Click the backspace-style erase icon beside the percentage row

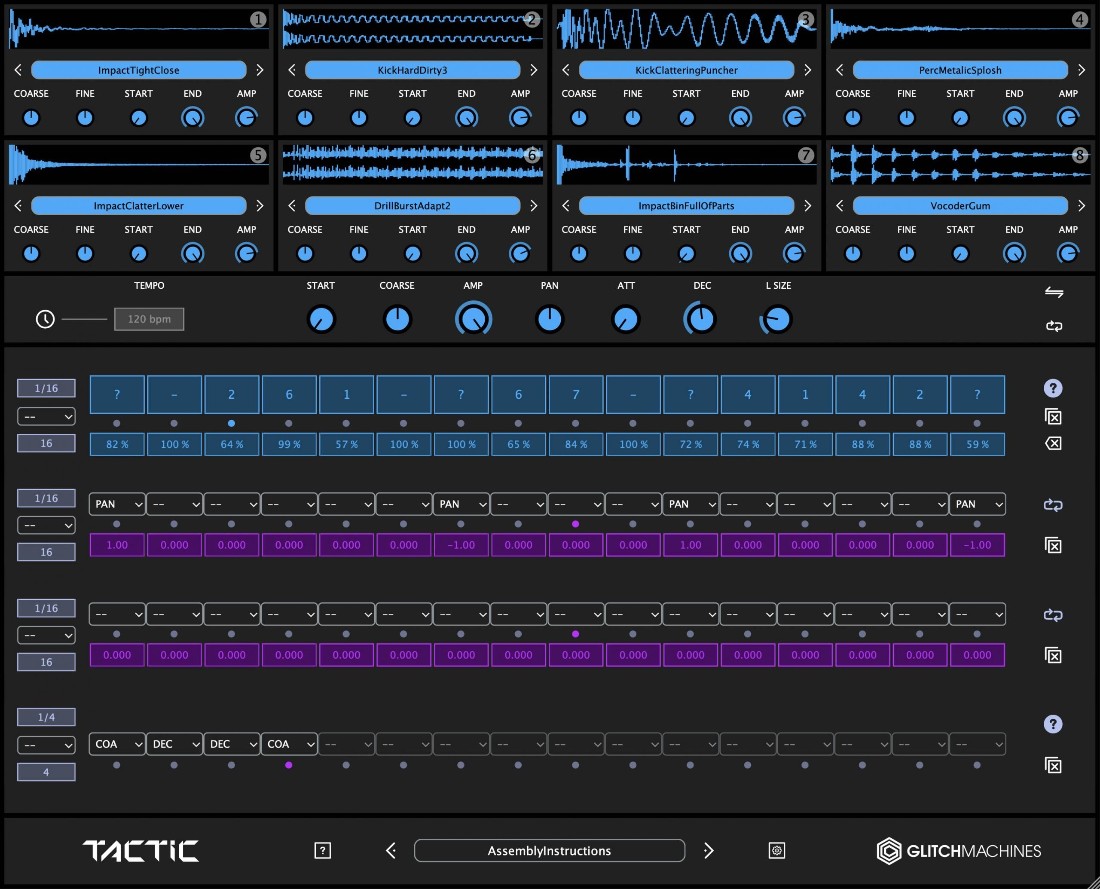tap(1052, 444)
